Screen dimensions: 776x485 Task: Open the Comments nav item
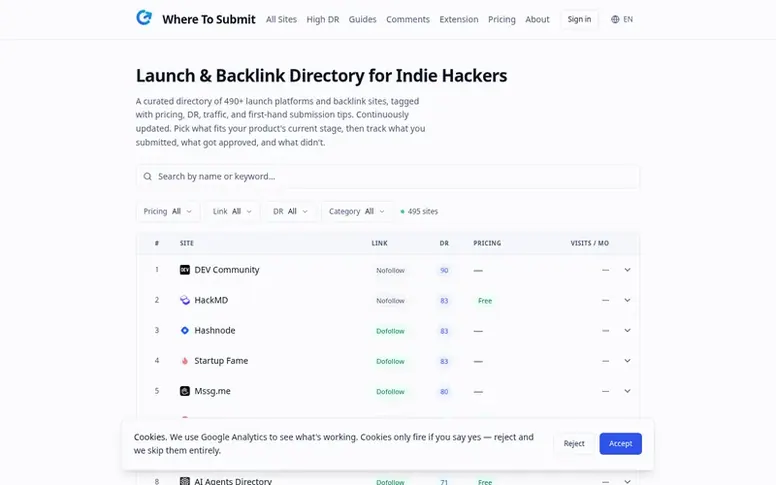(x=408, y=19)
